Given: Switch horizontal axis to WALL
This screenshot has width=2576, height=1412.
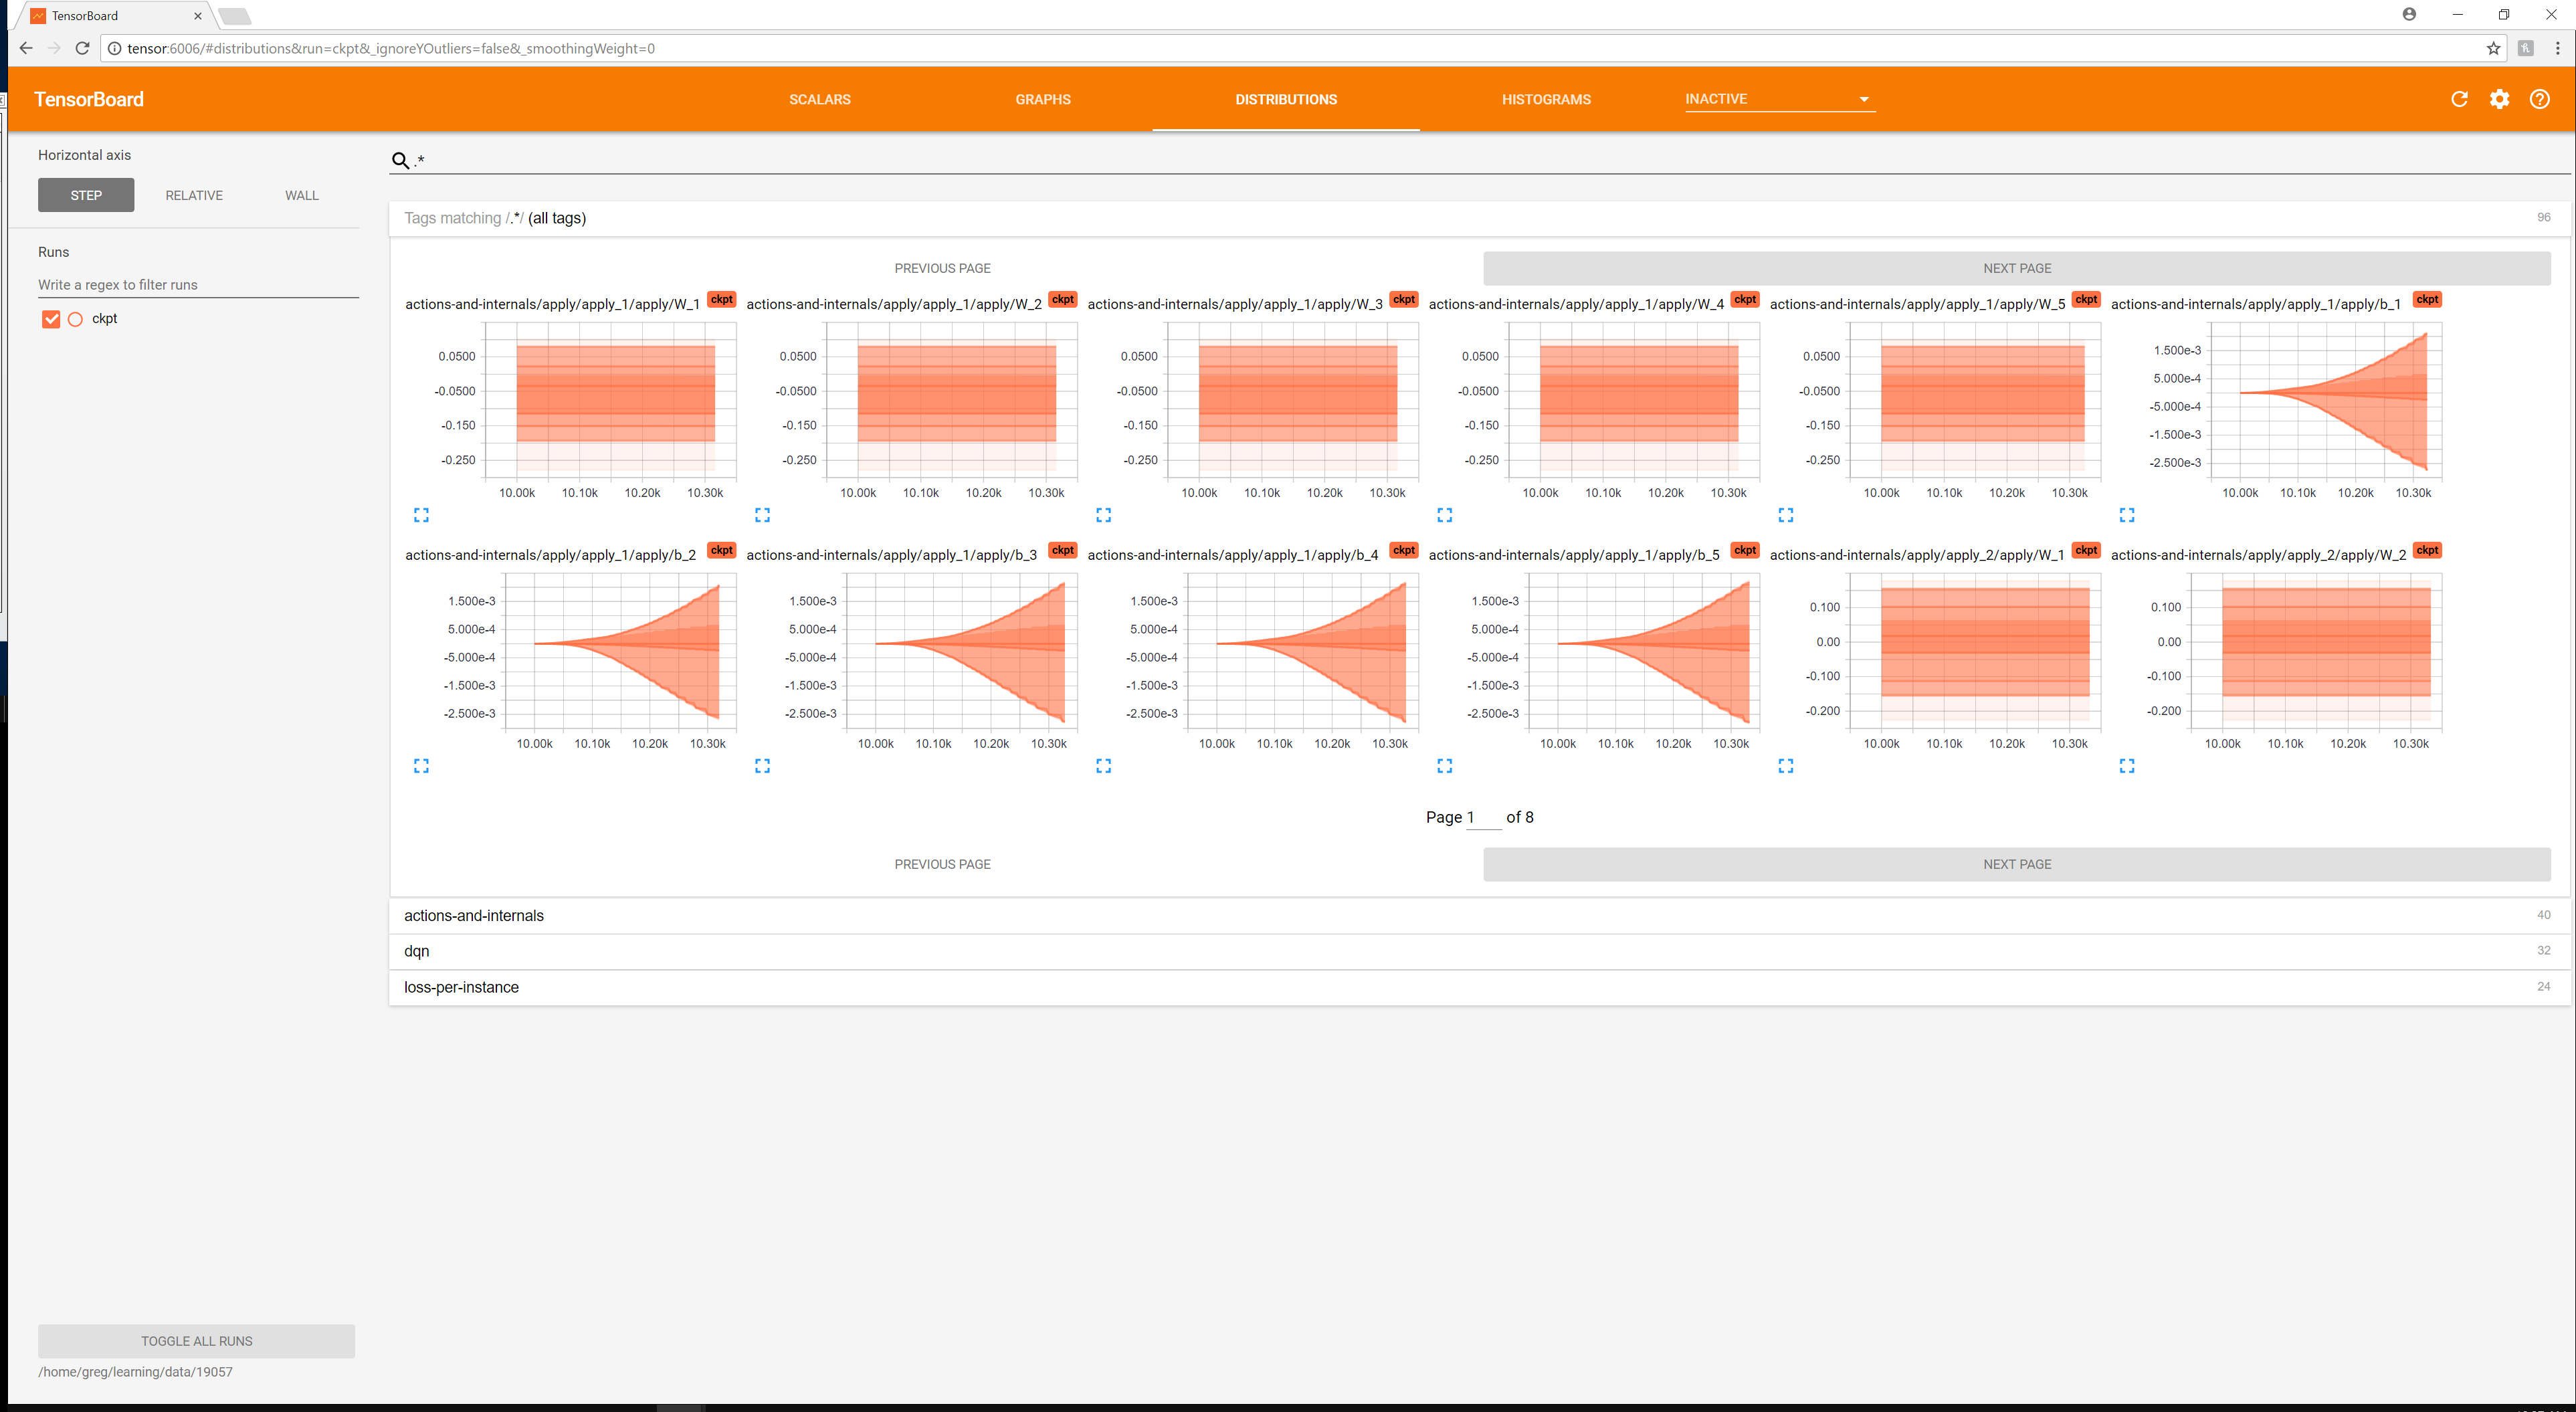Looking at the screenshot, I should point(300,195).
